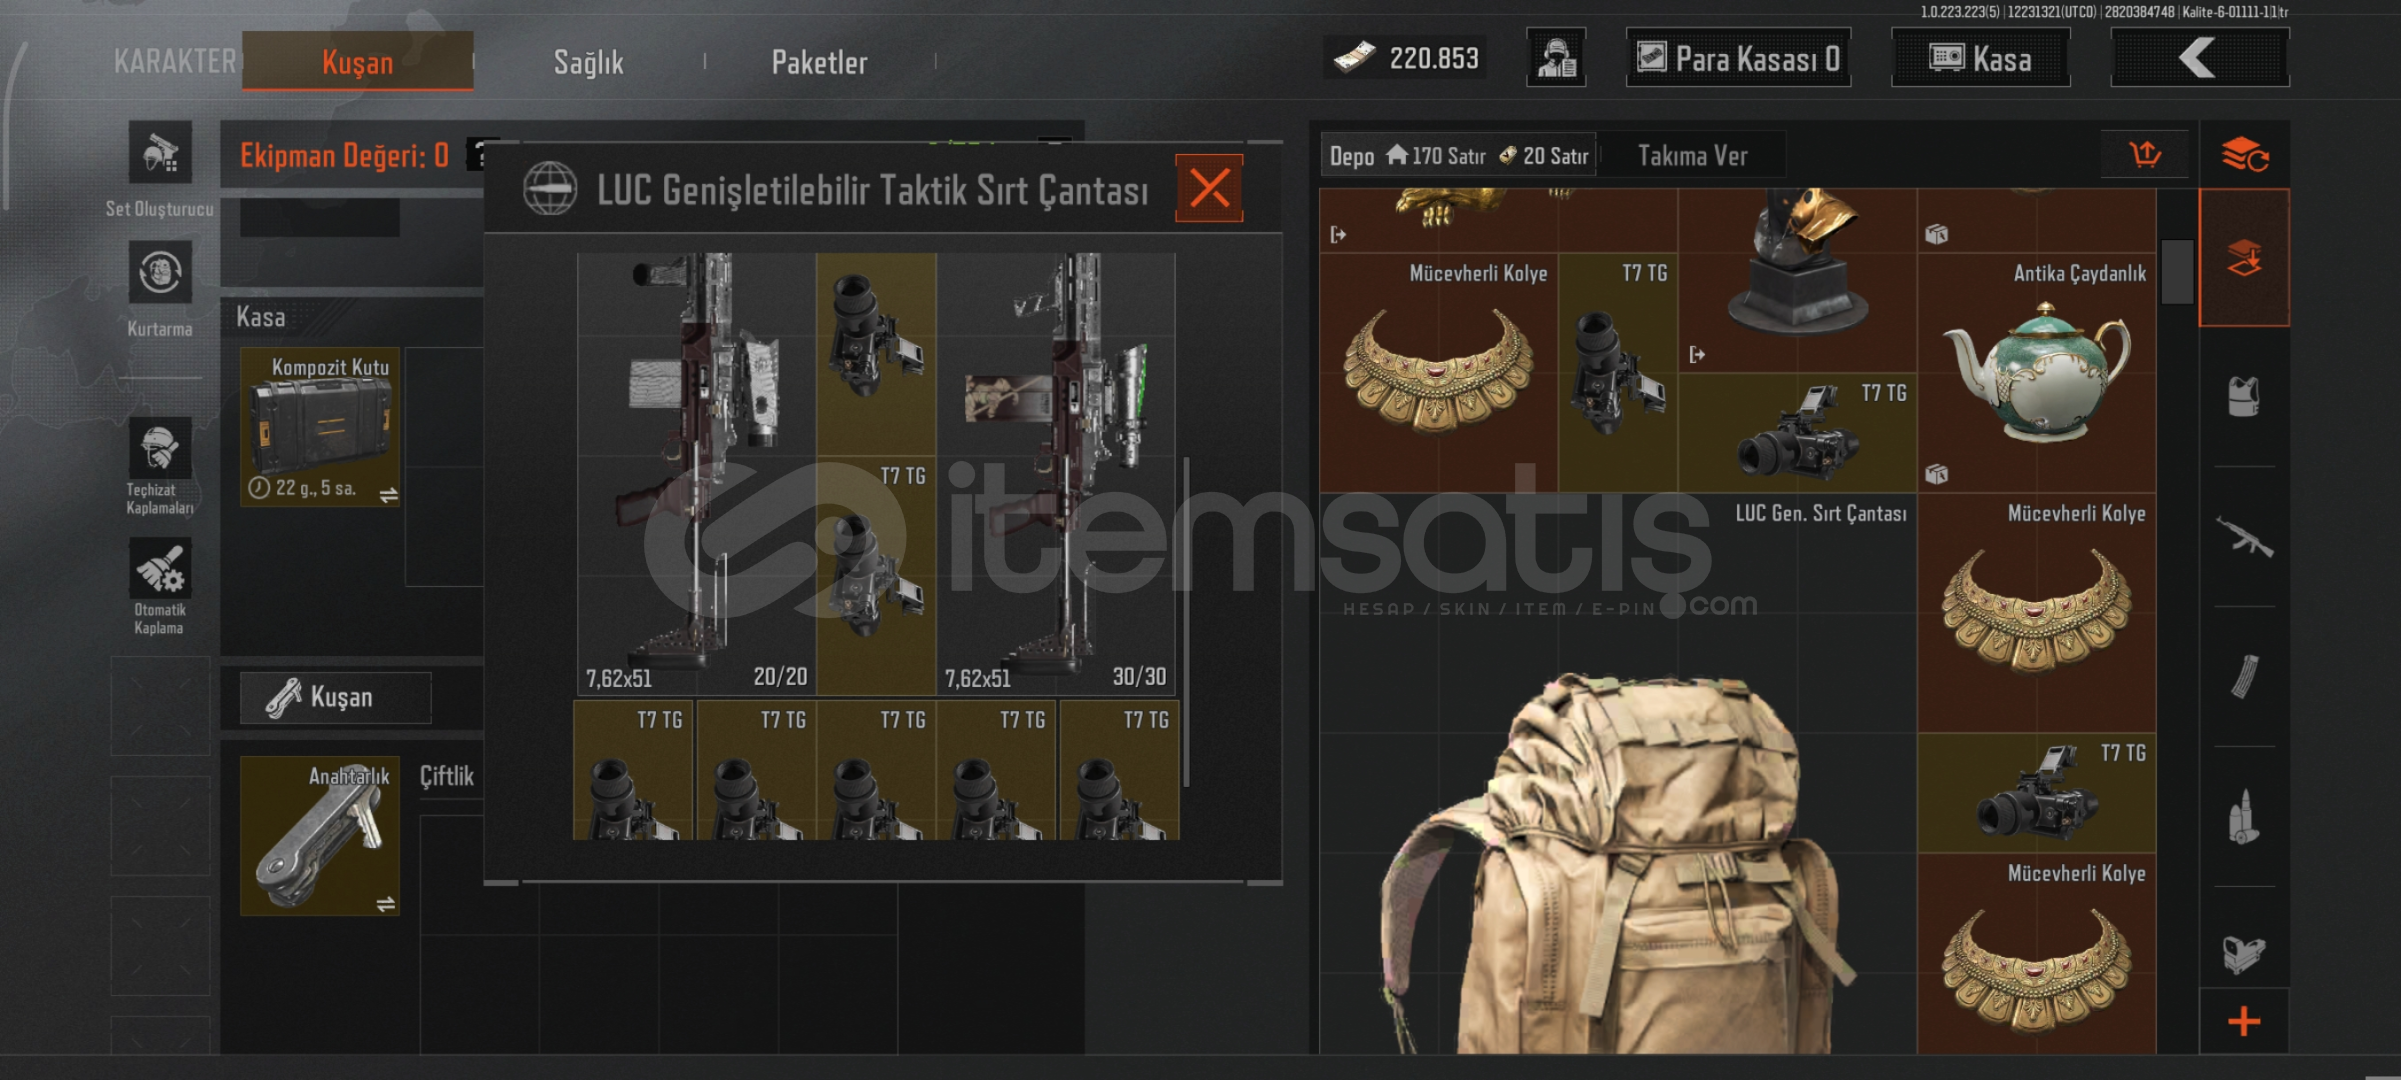Switch to the Sağlık tab
This screenshot has width=2401, height=1080.
[x=589, y=62]
